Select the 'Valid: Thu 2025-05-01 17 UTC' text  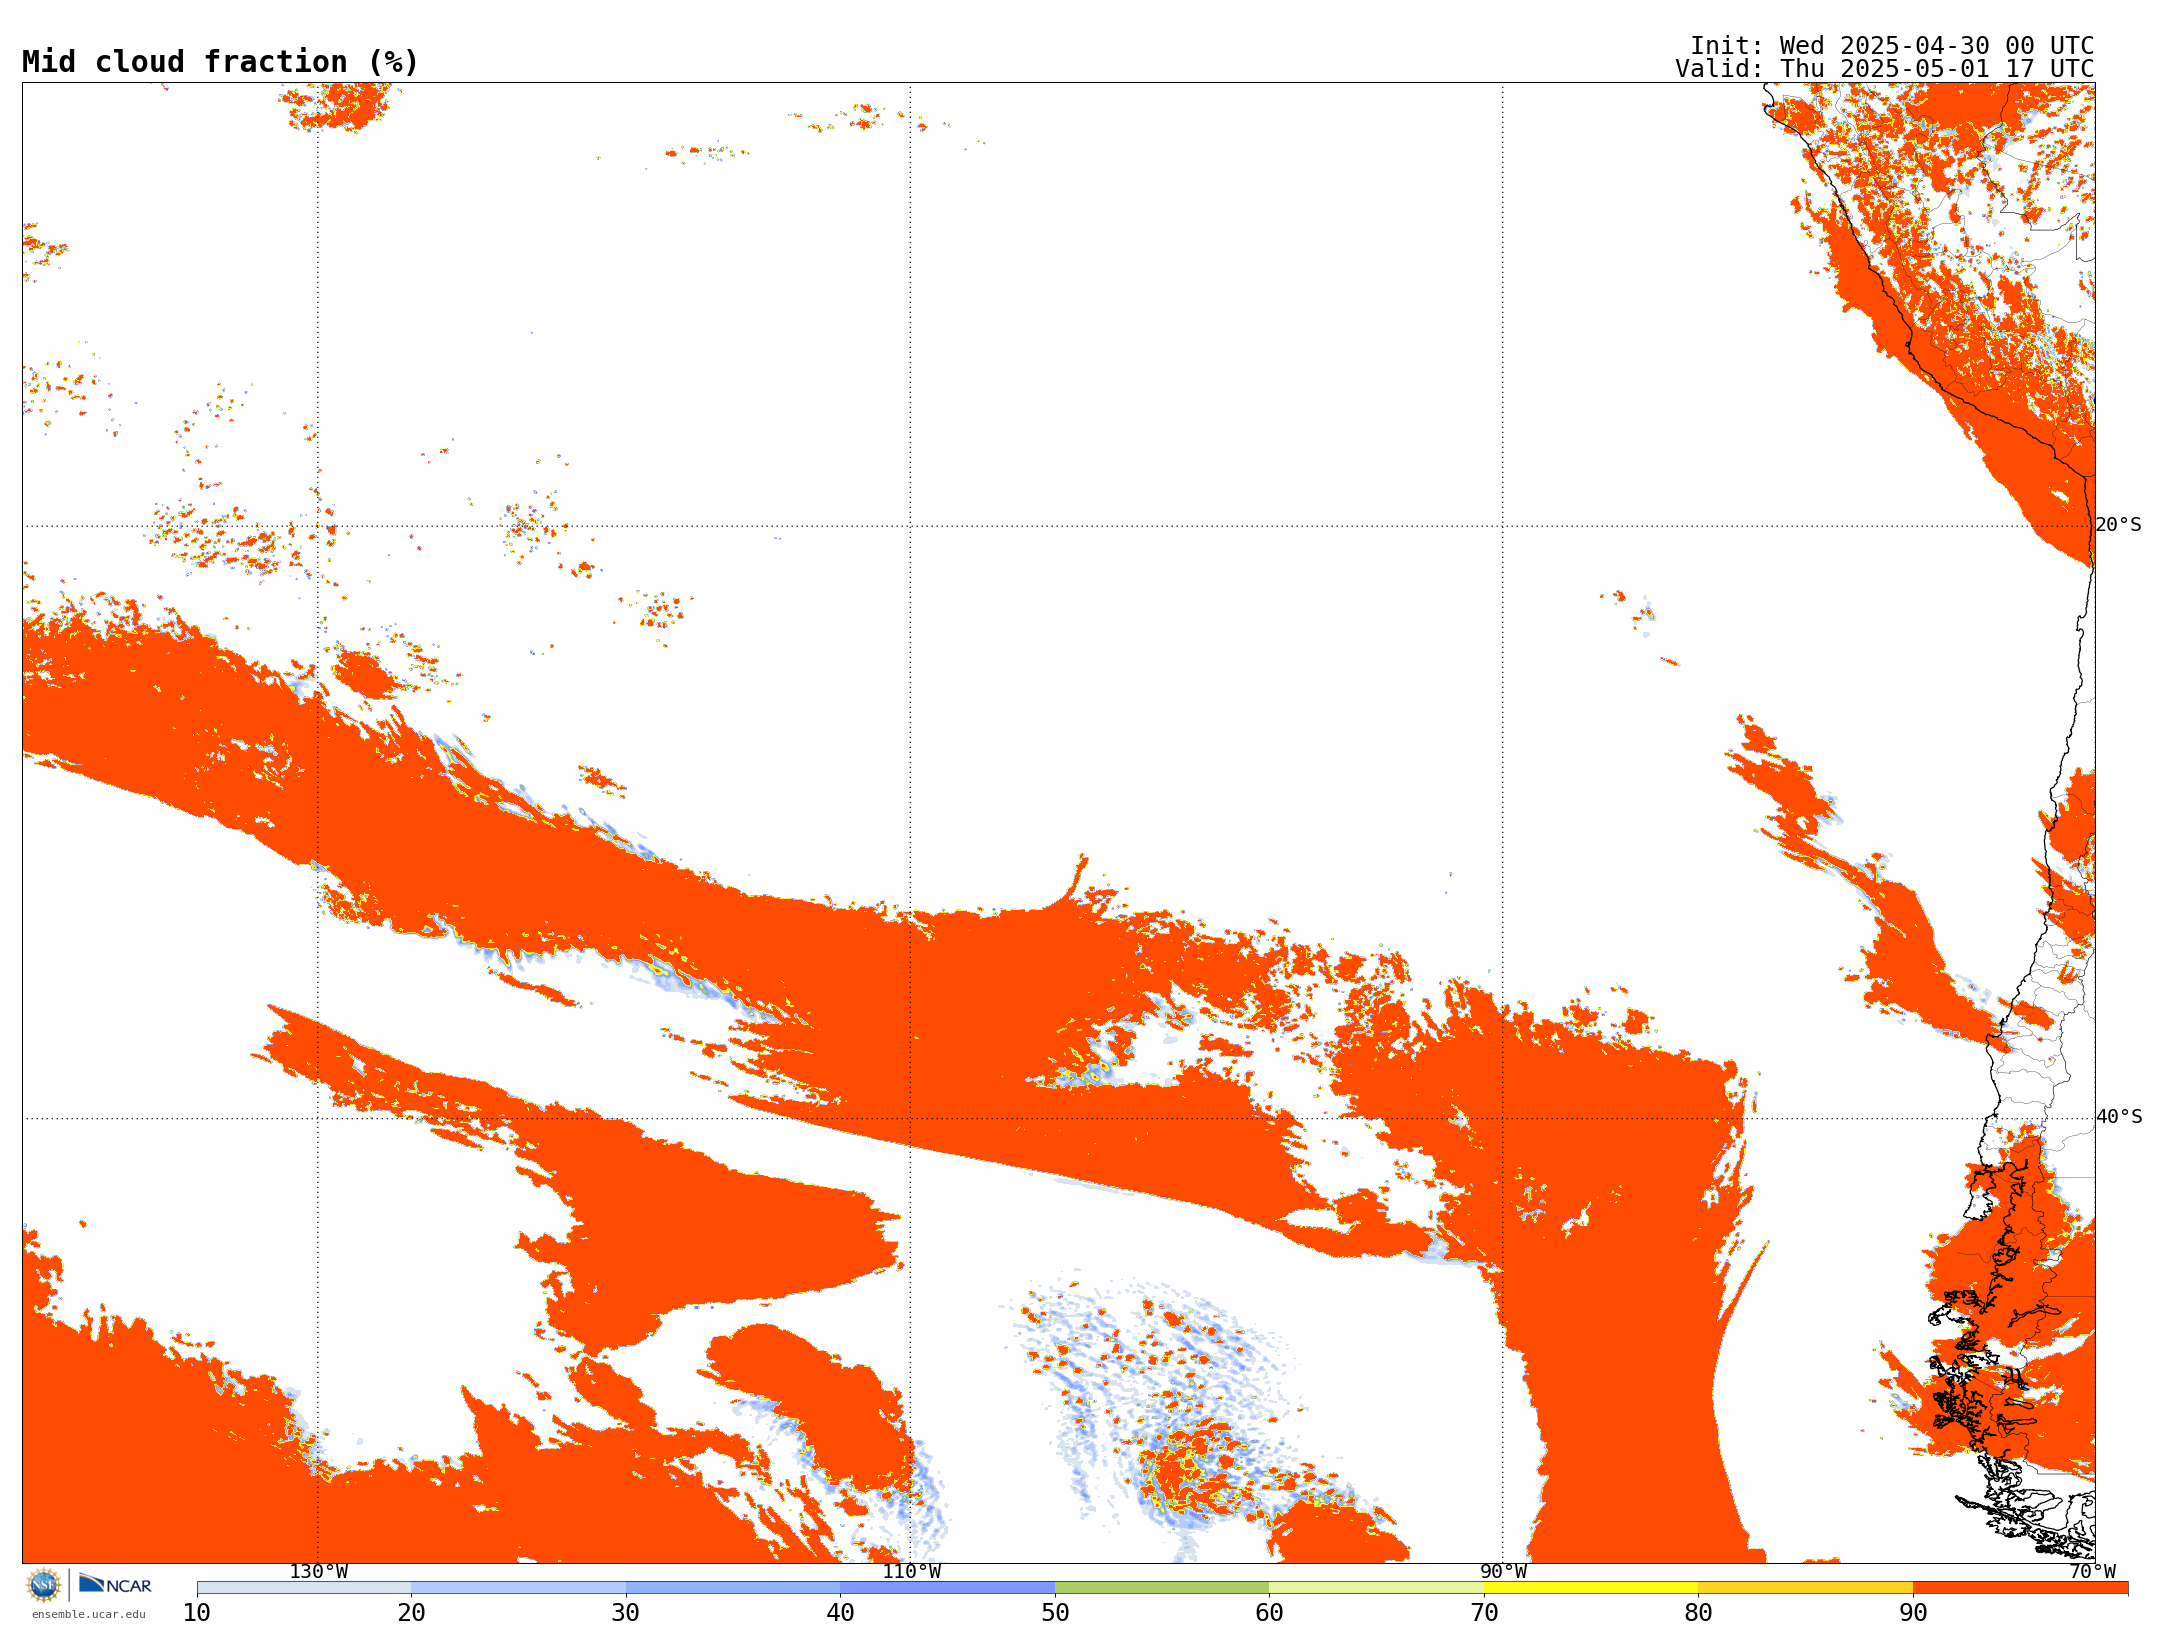coord(1885,69)
